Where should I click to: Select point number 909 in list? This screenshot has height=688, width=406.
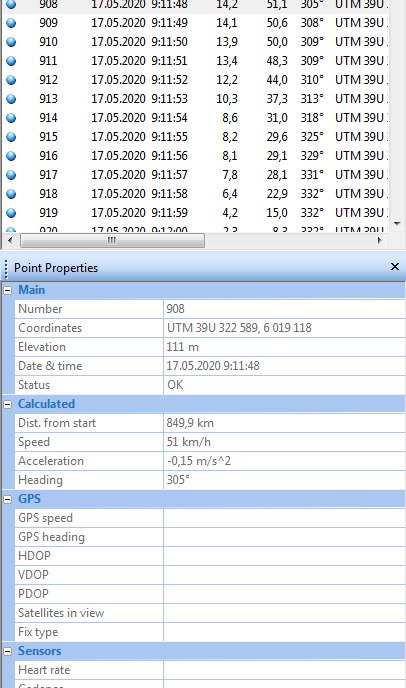click(x=48, y=23)
